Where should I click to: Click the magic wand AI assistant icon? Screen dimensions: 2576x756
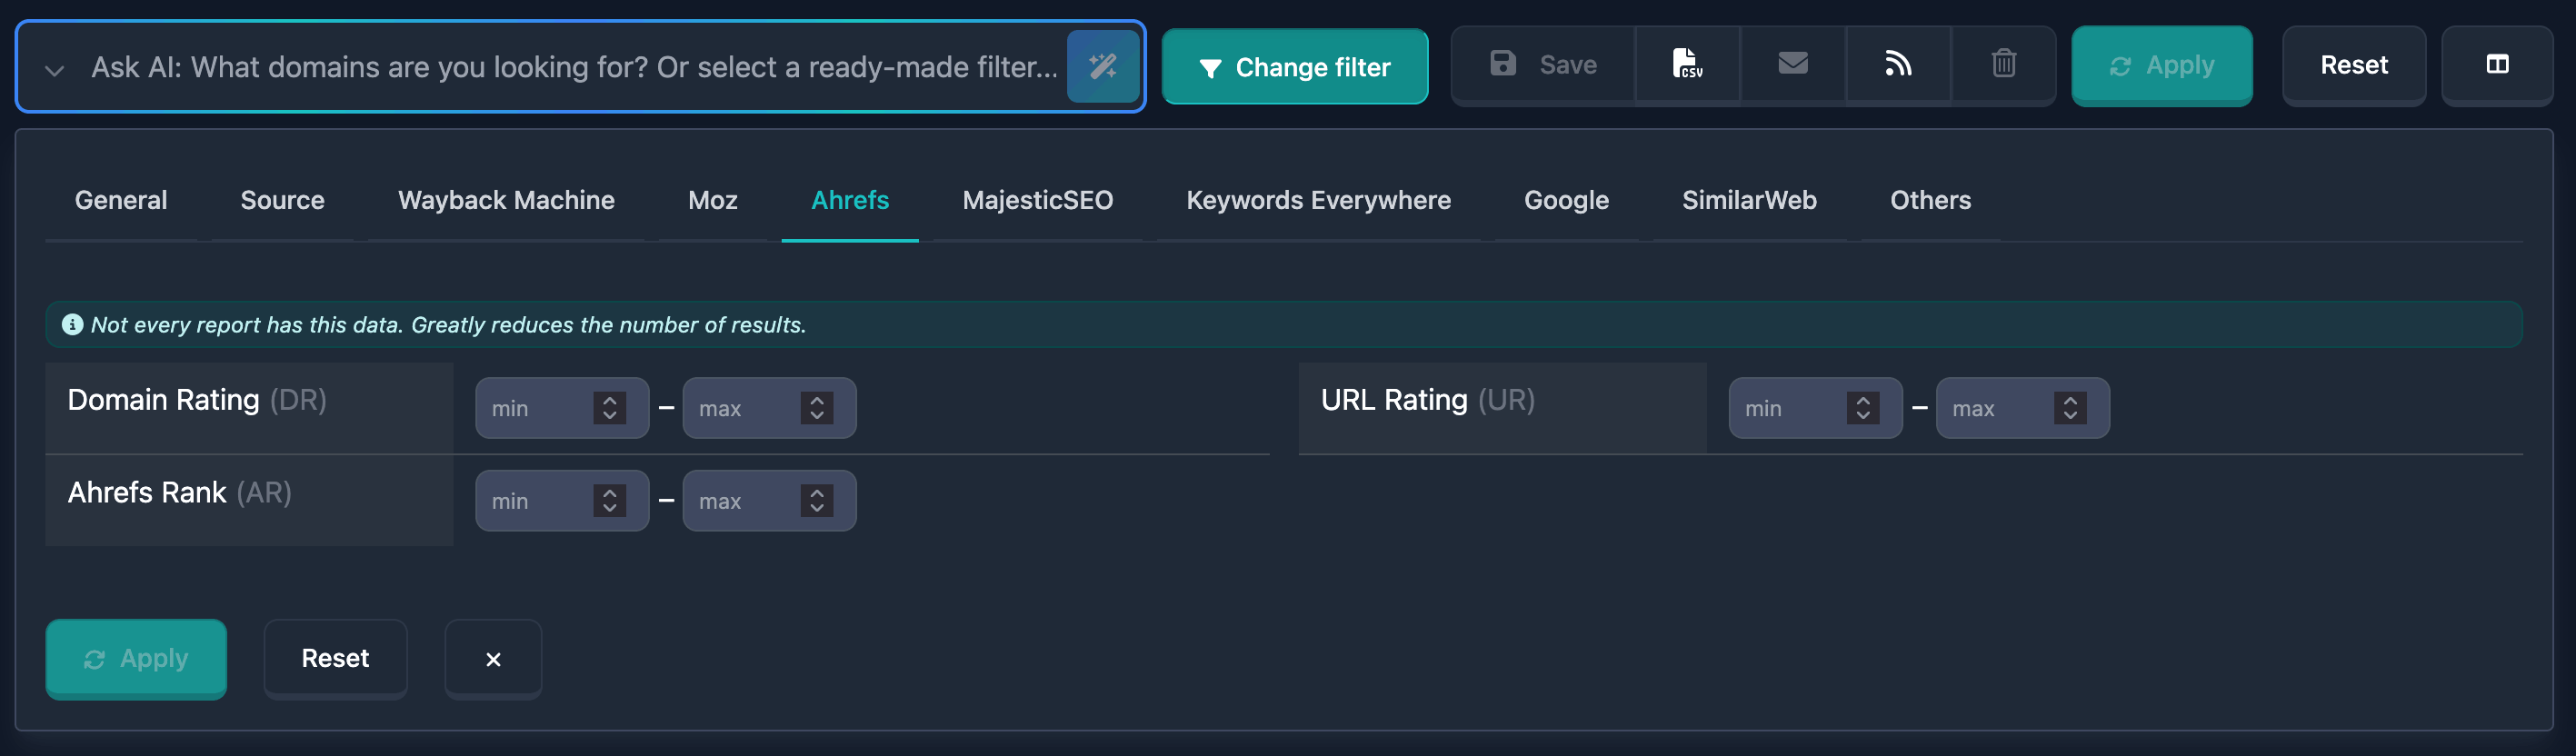tap(1104, 66)
